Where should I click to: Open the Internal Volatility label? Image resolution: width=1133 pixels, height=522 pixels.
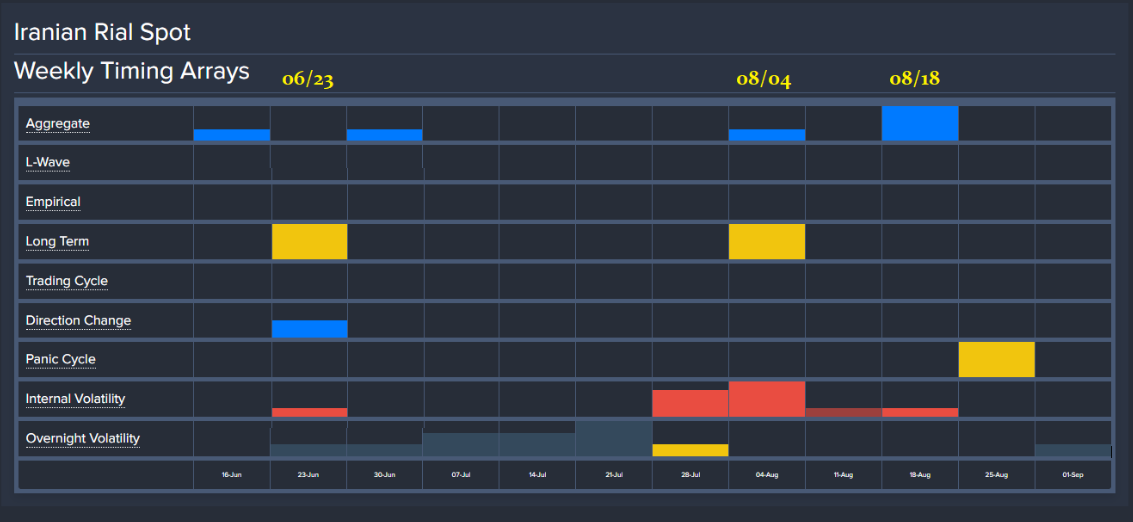pyautogui.click(x=75, y=399)
